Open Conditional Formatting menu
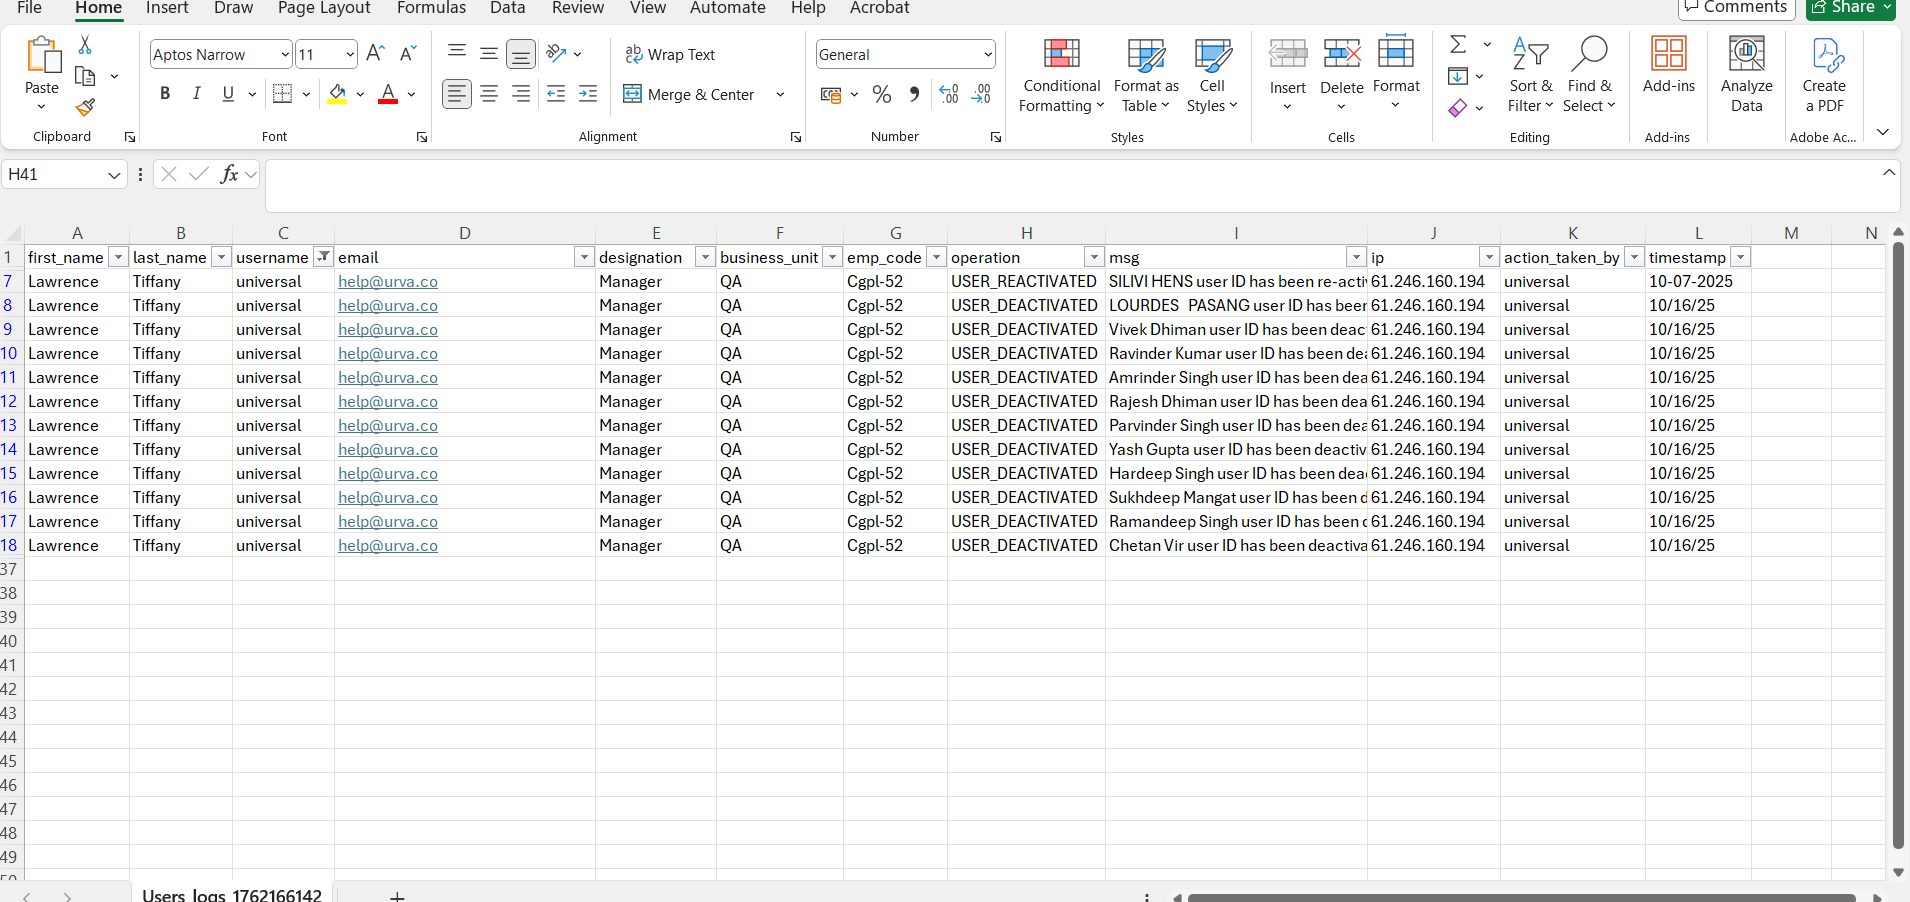 [x=1061, y=76]
